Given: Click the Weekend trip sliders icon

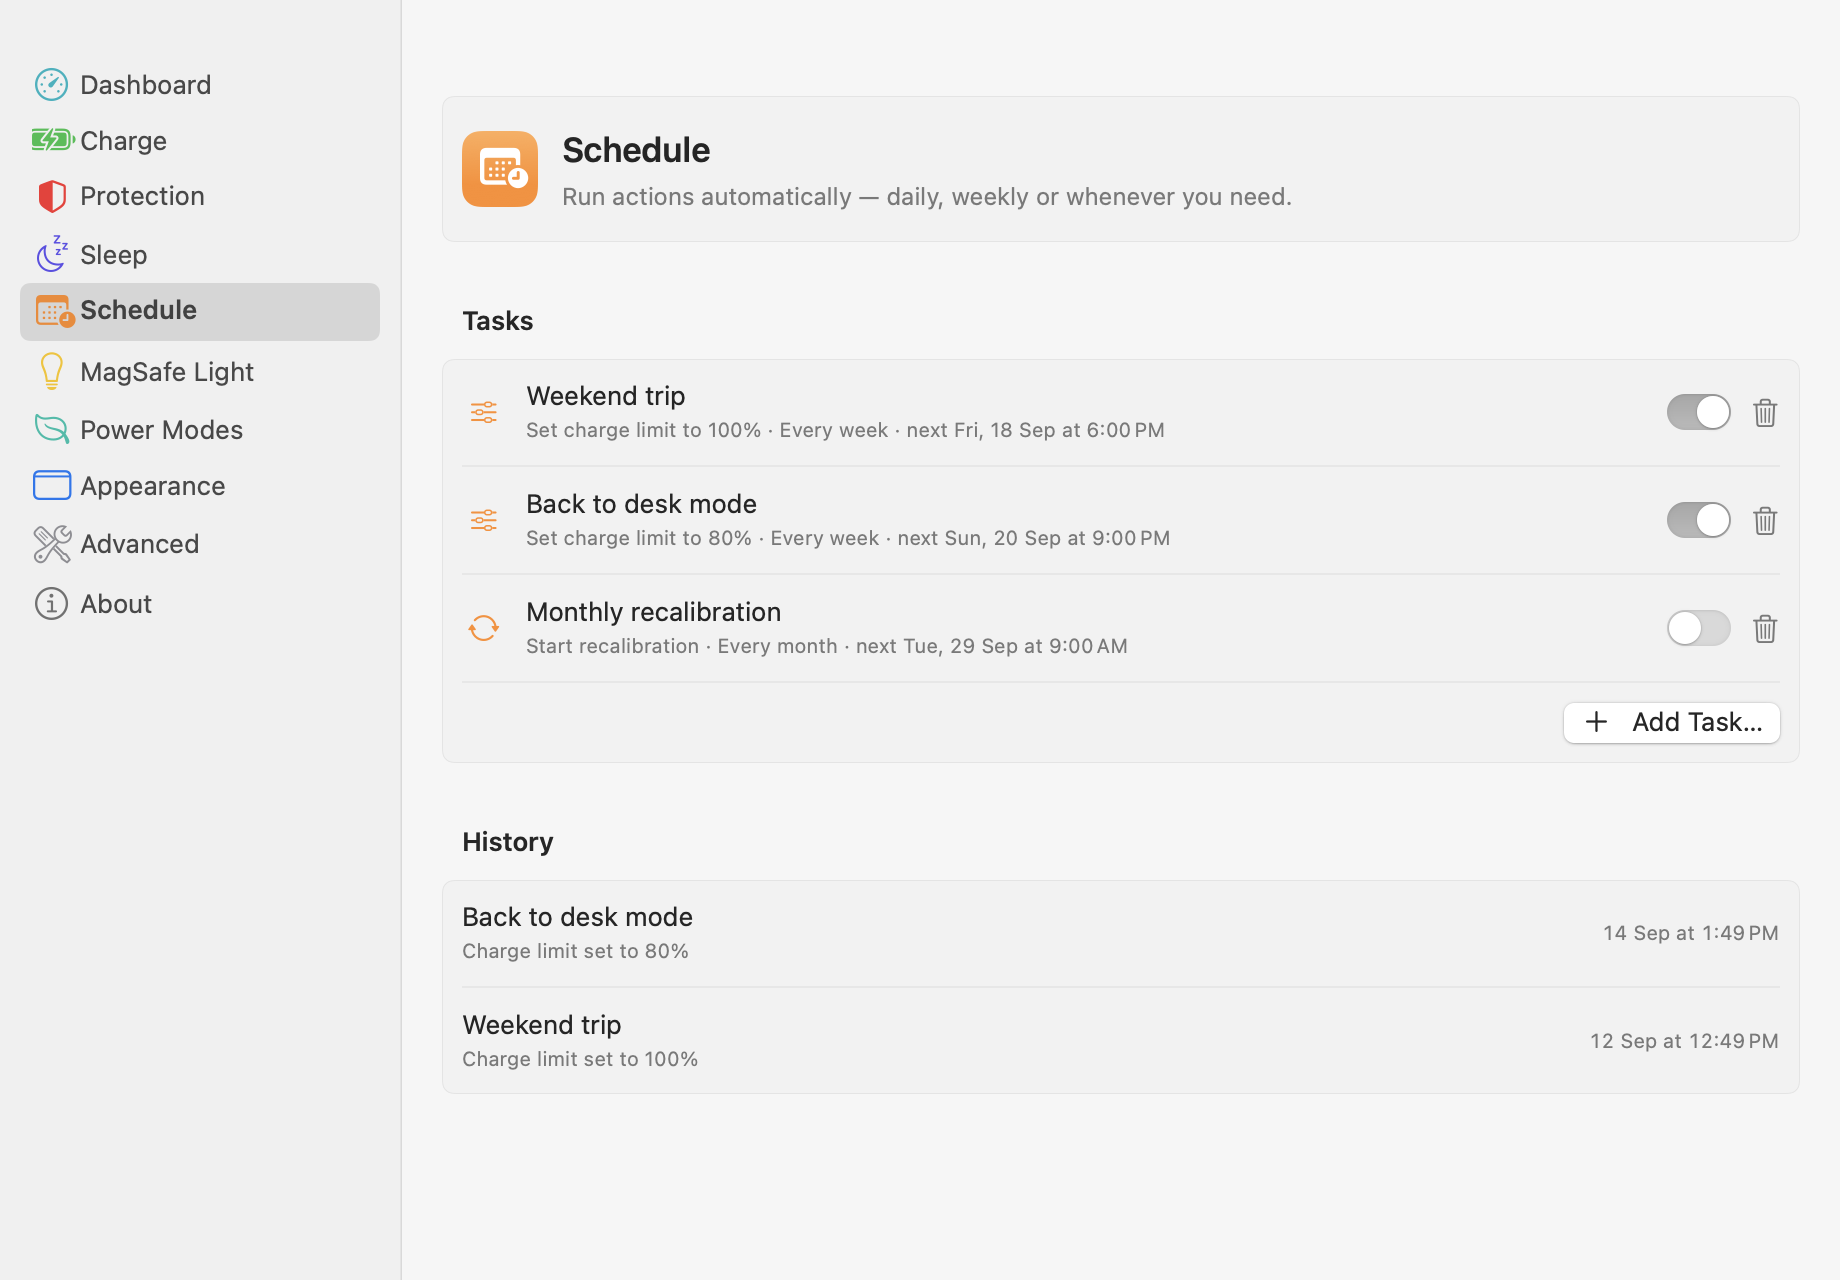Looking at the screenshot, I should click(484, 412).
